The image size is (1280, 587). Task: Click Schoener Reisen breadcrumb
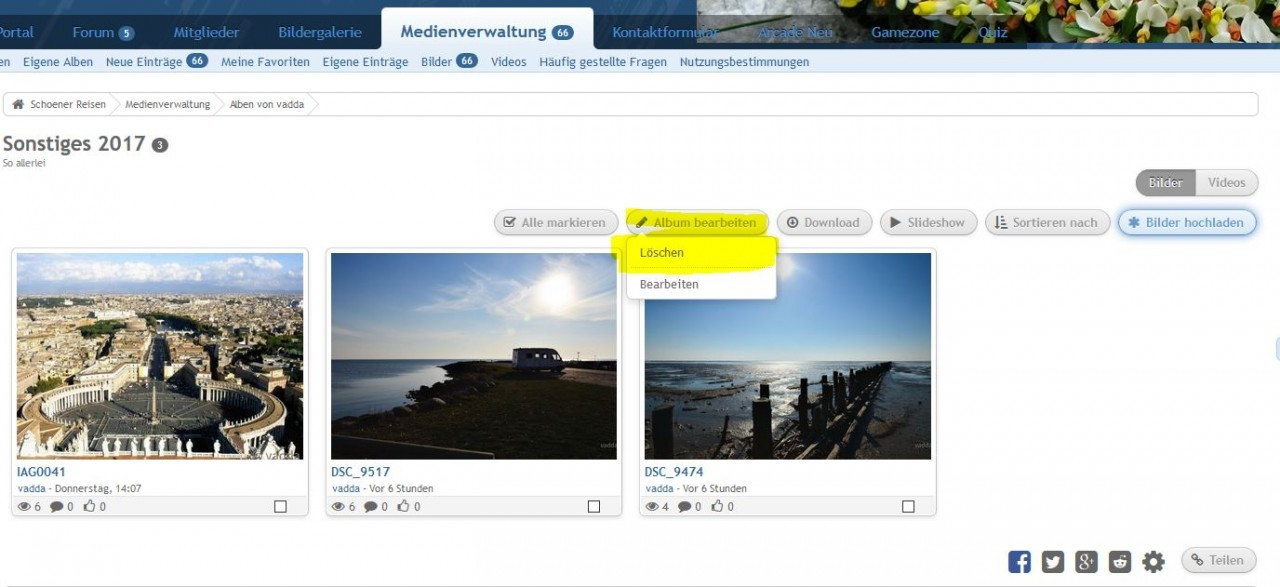click(x=68, y=104)
